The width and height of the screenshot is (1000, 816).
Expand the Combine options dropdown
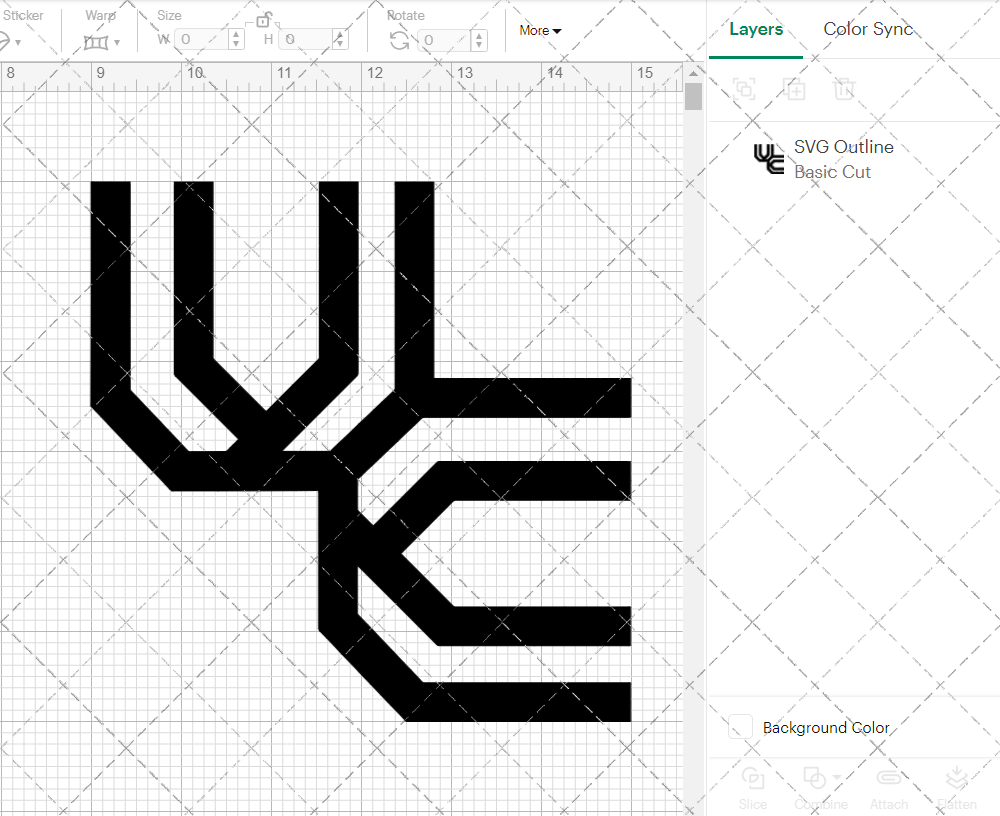(836, 778)
